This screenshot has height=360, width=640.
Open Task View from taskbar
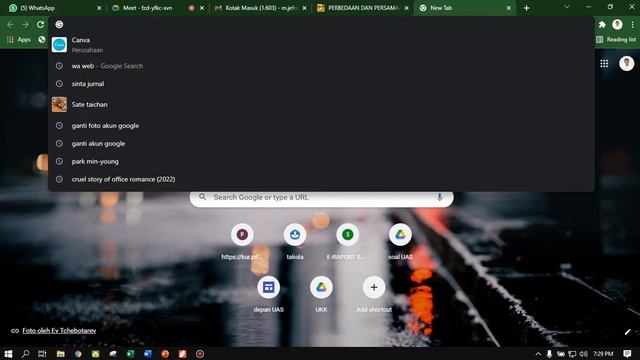(x=42, y=353)
